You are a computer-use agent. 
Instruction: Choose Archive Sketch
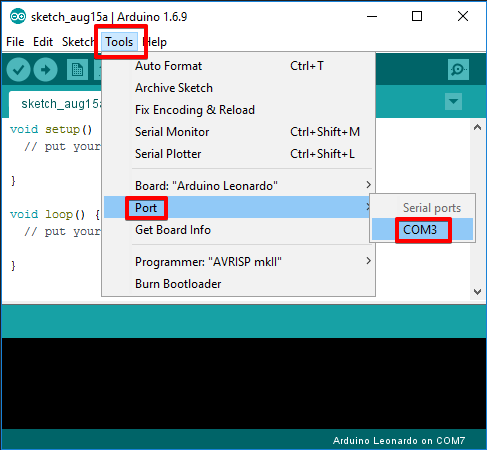click(238, 88)
